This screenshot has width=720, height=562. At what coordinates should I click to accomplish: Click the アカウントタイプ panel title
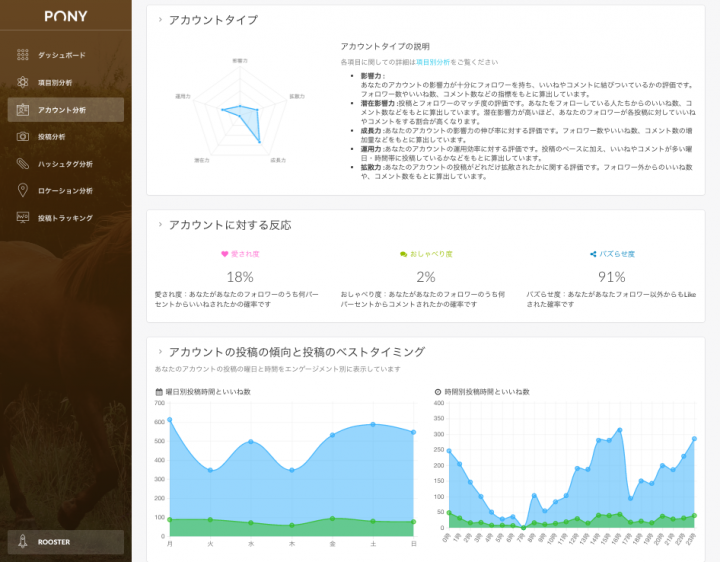tap(214, 20)
